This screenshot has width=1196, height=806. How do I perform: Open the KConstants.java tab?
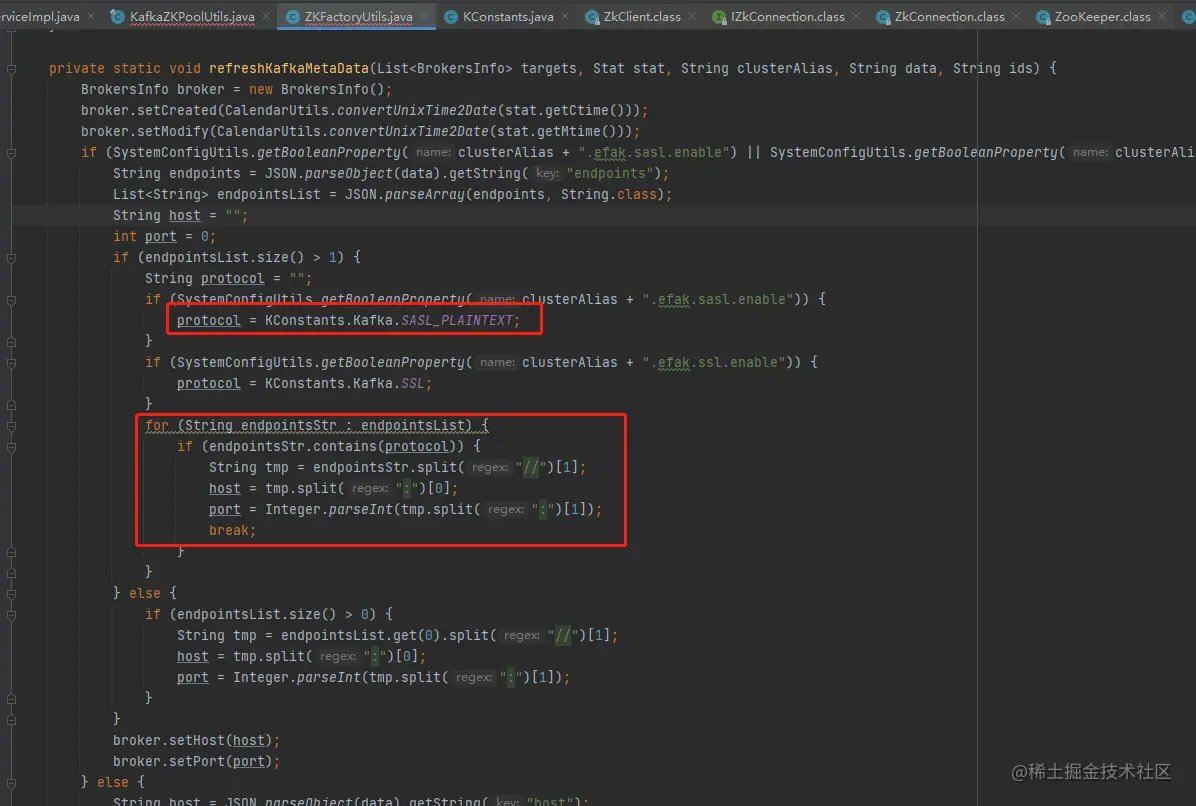508,16
